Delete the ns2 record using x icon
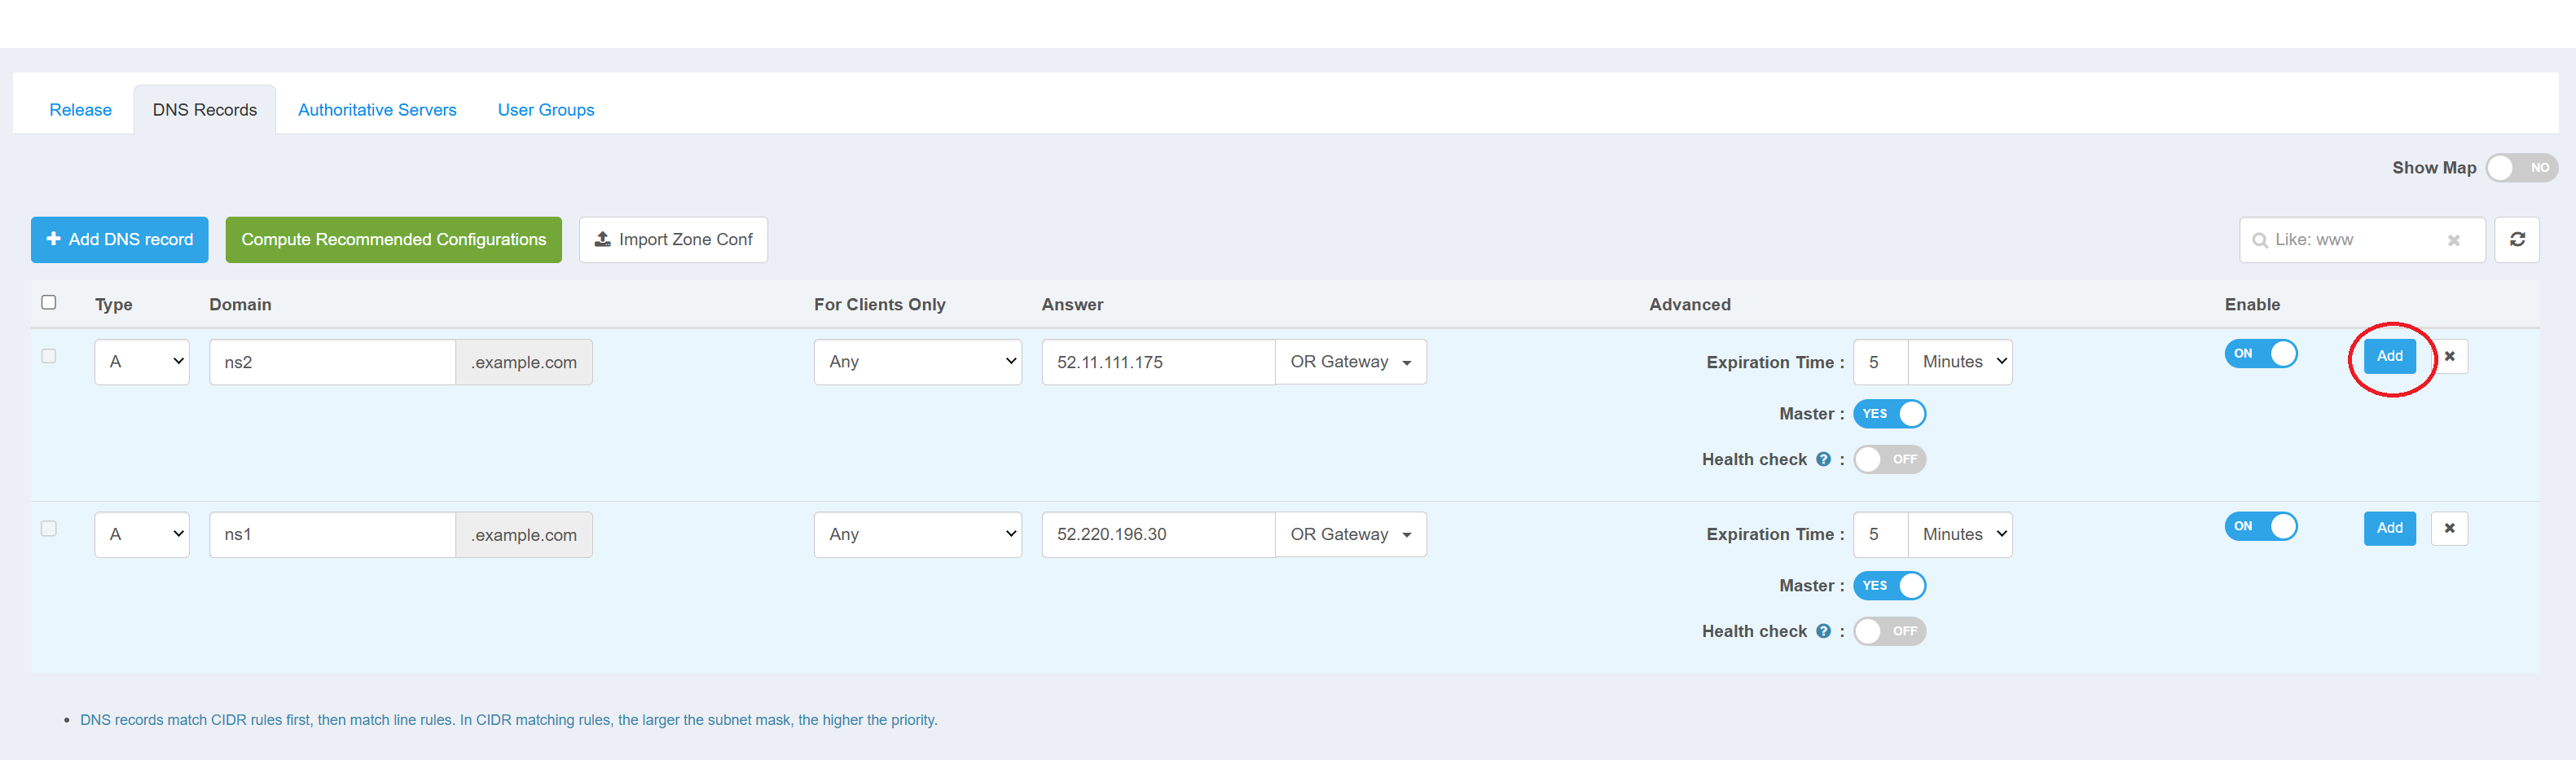The height and width of the screenshot is (760, 2576). pyautogui.click(x=2449, y=356)
